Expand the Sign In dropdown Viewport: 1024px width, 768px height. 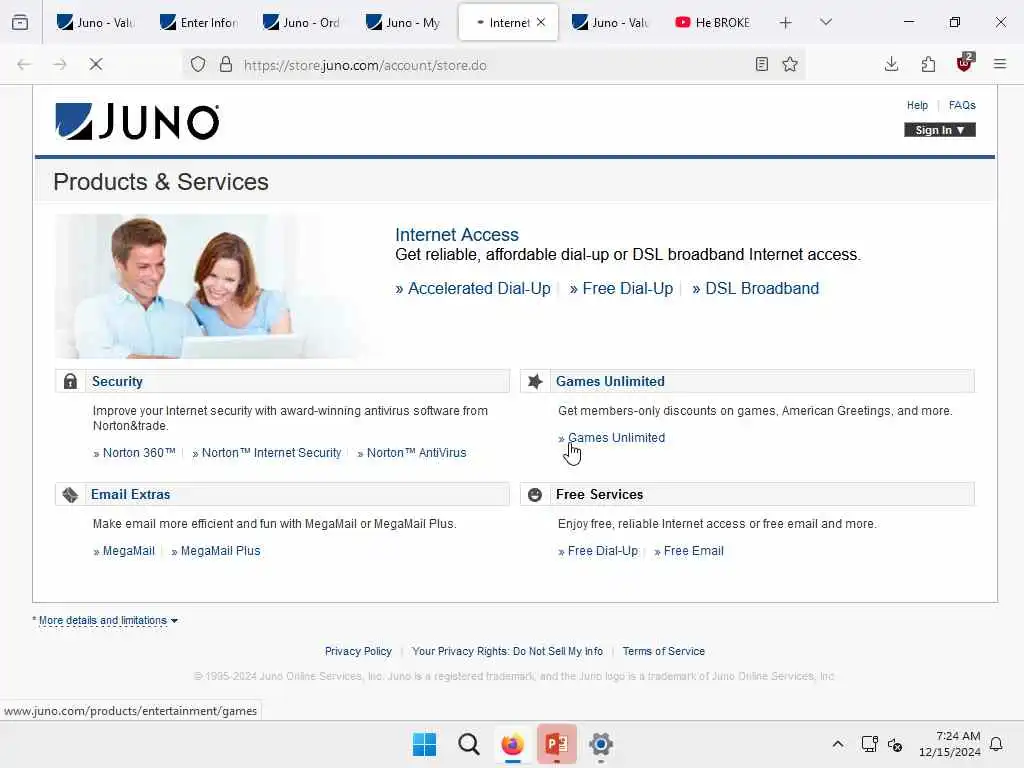tap(940, 130)
